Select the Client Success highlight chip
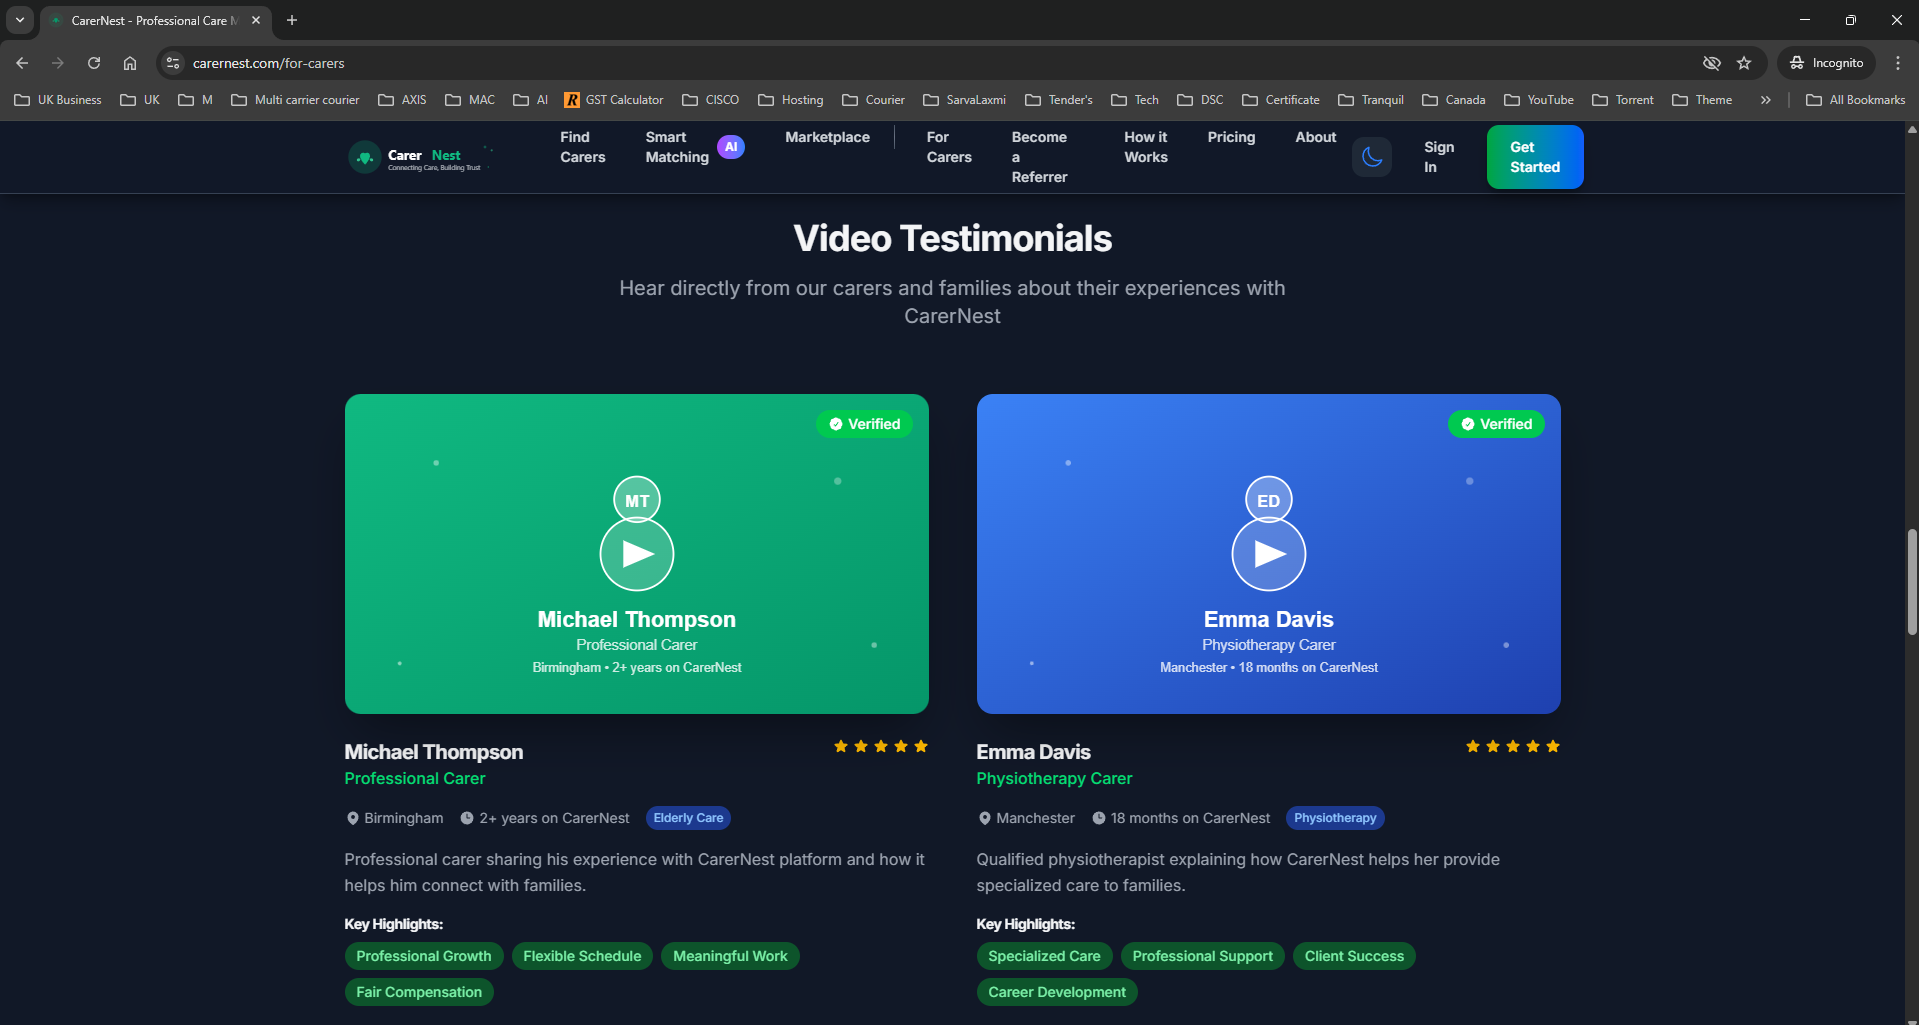The width and height of the screenshot is (1919, 1025). click(x=1354, y=956)
